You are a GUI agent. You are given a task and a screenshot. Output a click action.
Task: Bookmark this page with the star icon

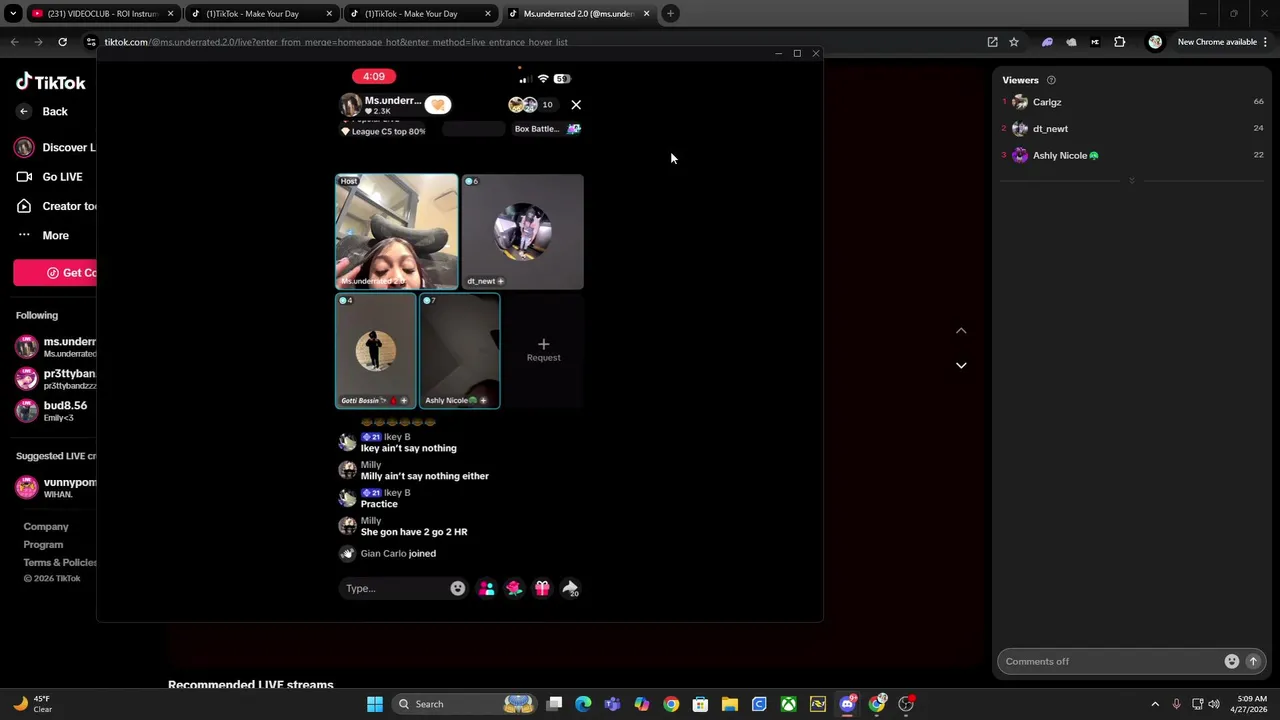tap(1014, 42)
